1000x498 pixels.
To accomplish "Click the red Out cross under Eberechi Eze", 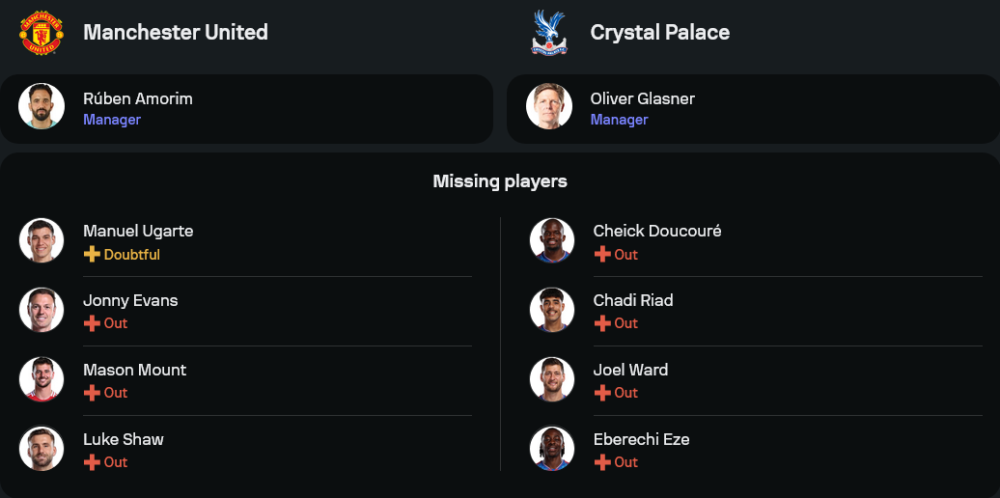I will tap(602, 462).
